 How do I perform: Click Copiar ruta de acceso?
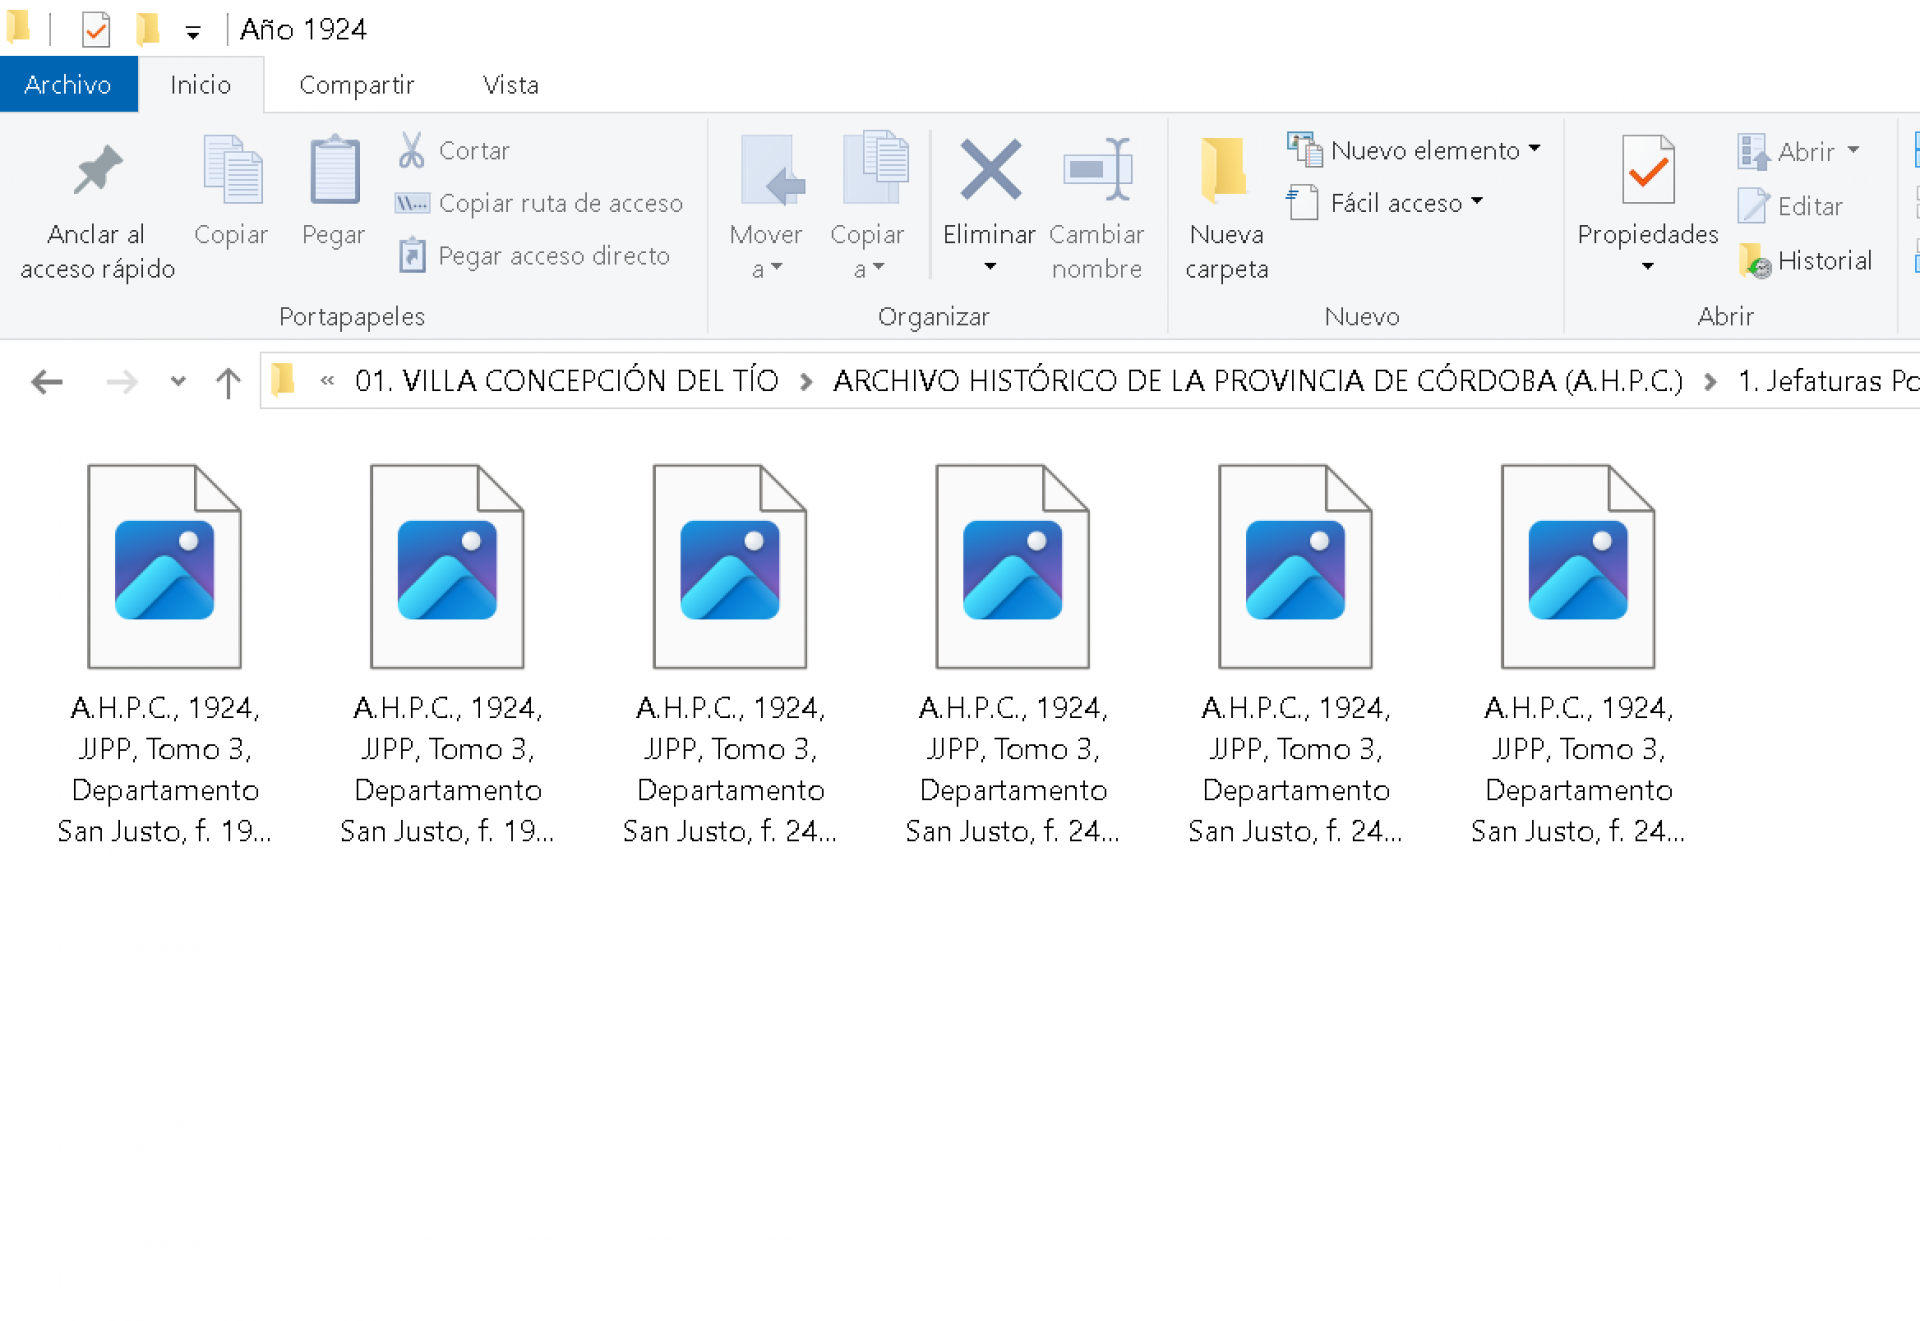[x=560, y=204]
